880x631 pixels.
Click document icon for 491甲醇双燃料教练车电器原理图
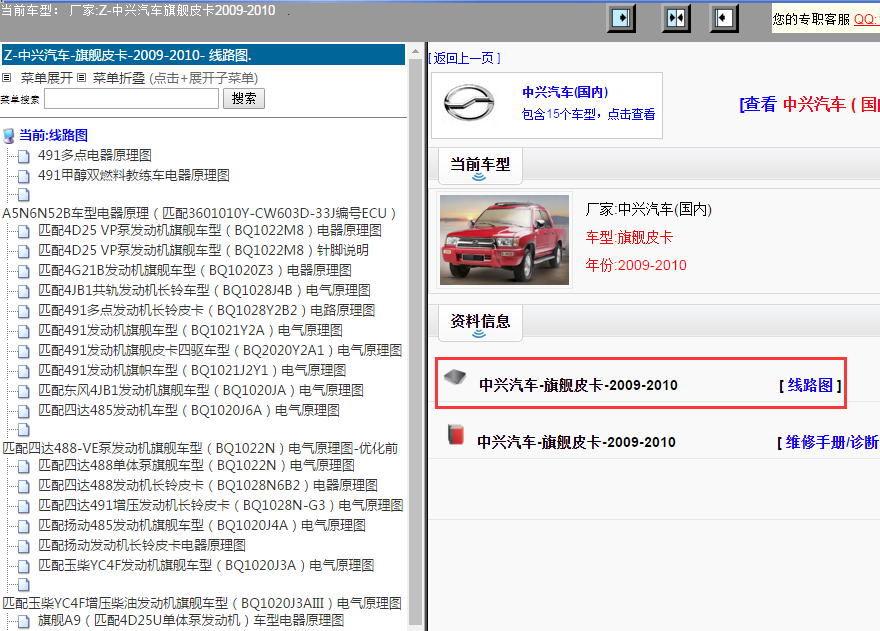pyautogui.click(x=24, y=176)
